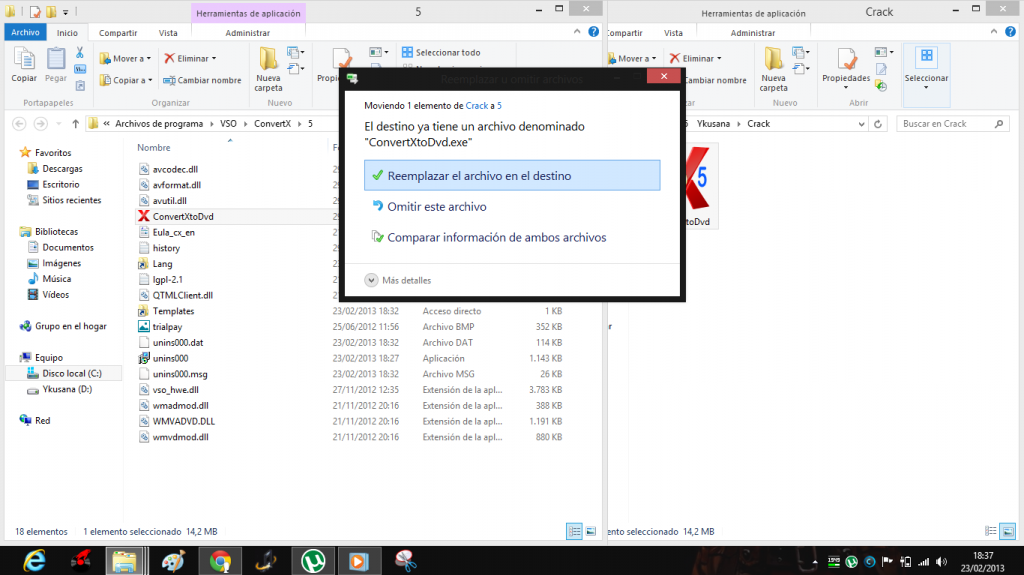This screenshot has height=575, width=1024.
Task: Select the avcodec.dll file
Action: [x=175, y=169]
